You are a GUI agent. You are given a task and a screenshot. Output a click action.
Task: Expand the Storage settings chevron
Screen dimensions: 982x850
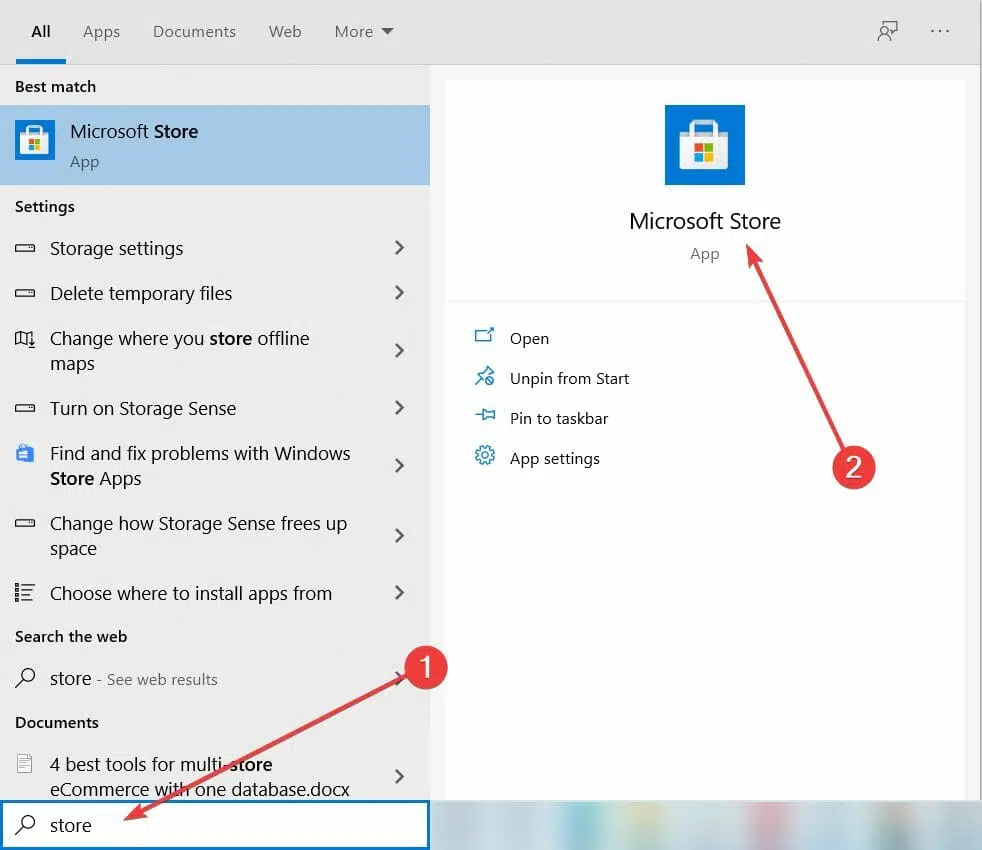click(x=399, y=248)
